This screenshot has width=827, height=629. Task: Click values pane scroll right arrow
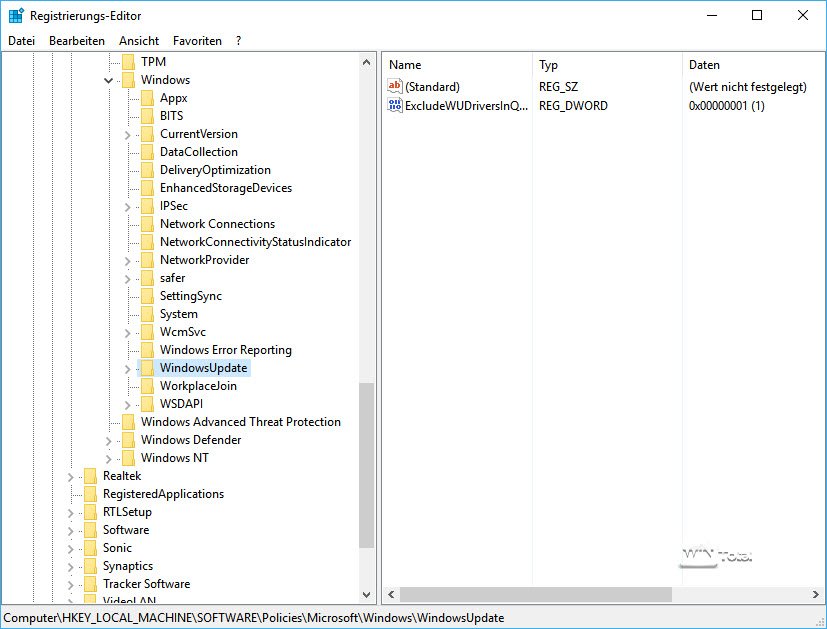point(816,594)
